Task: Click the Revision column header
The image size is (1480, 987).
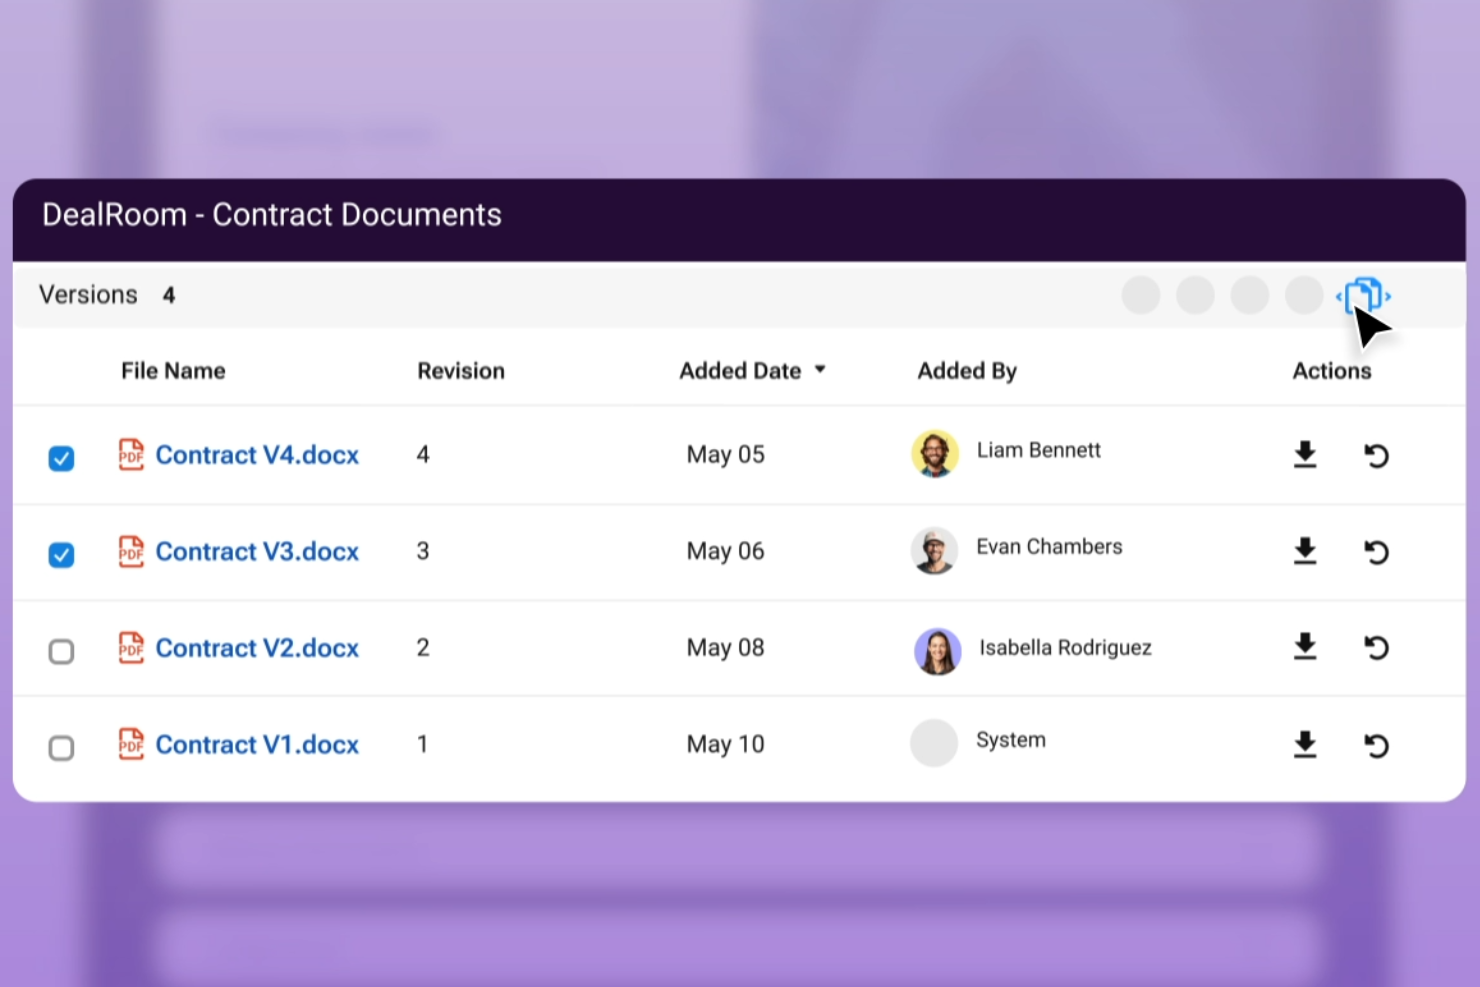Action: coord(461,370)
